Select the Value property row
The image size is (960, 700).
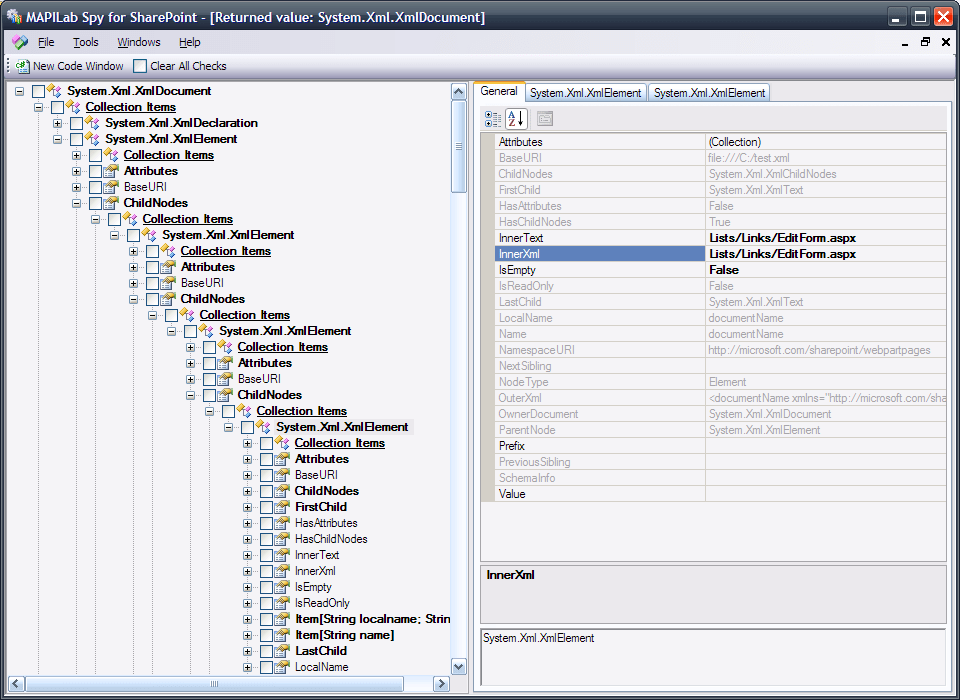point(720,494)
